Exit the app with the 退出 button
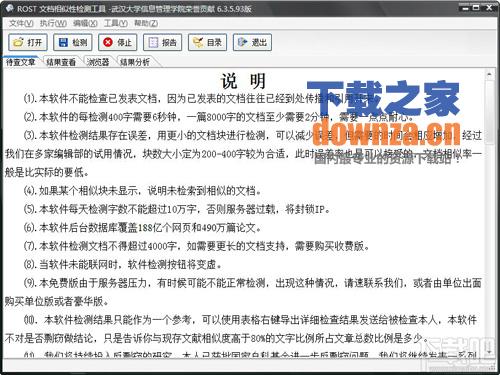The width and height of the screenshot is (500, 375). pos(252,42)
